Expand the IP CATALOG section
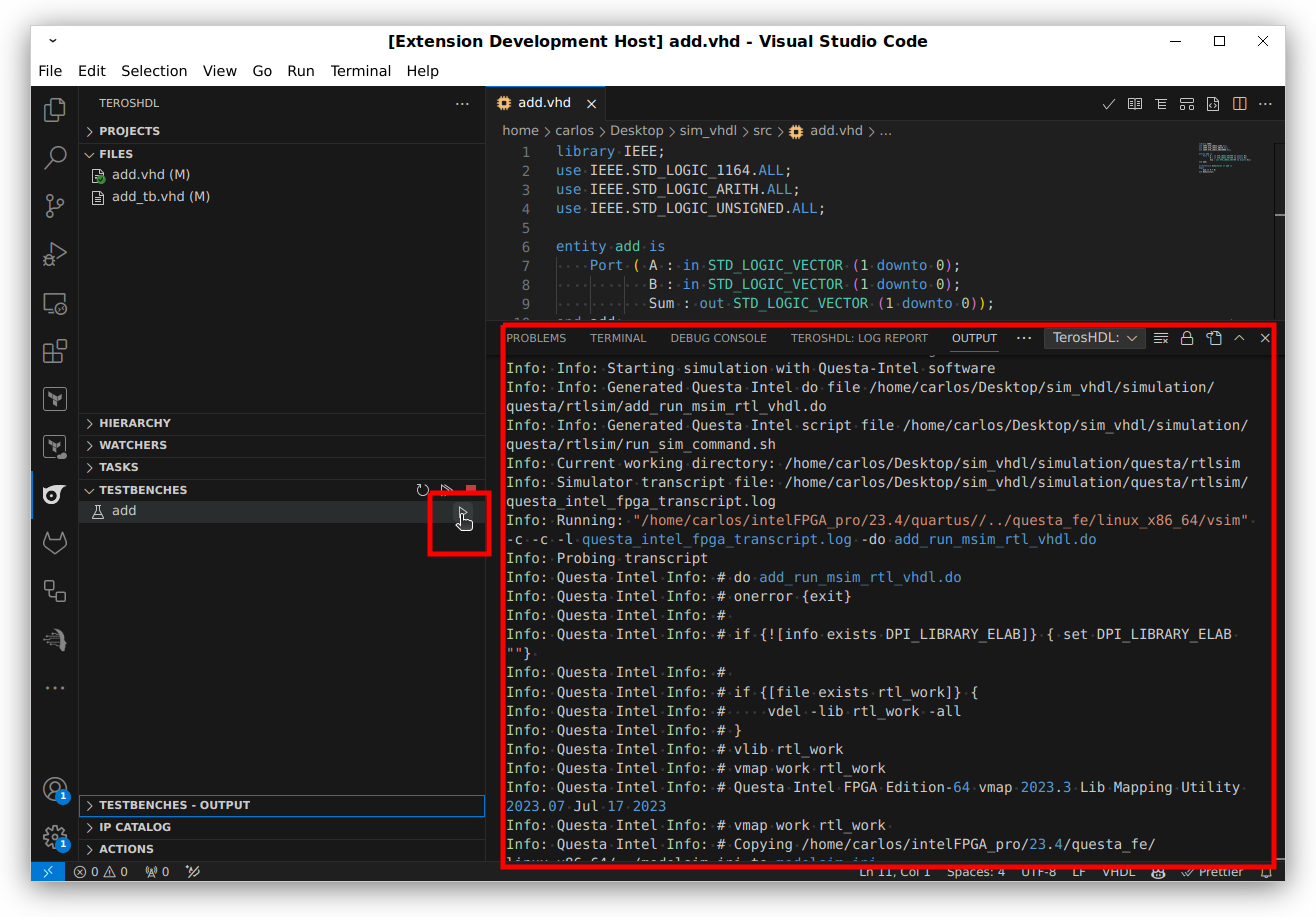Viewport: 1316px width, 917px height. coord(282,827)
